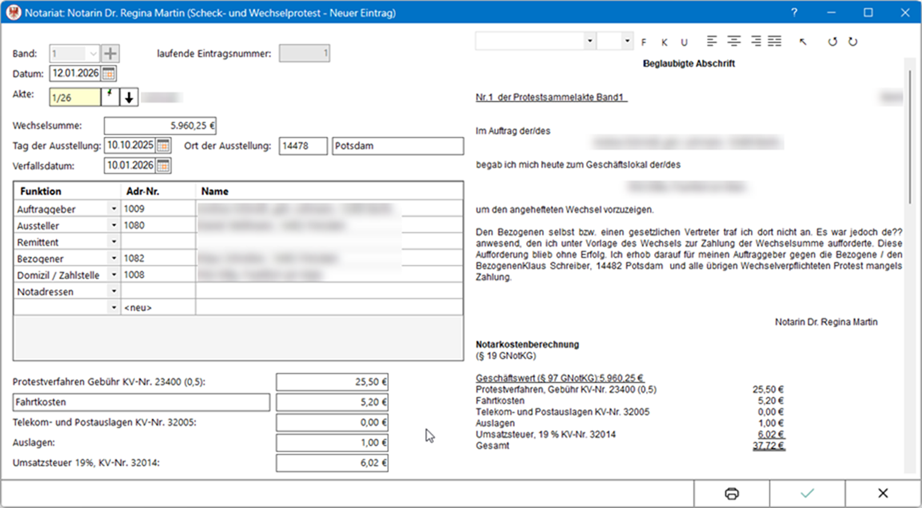The height and width of the screenshot is (508, 922).
Task: Click the Verfallsdatum date field
Action: point(130,166)
